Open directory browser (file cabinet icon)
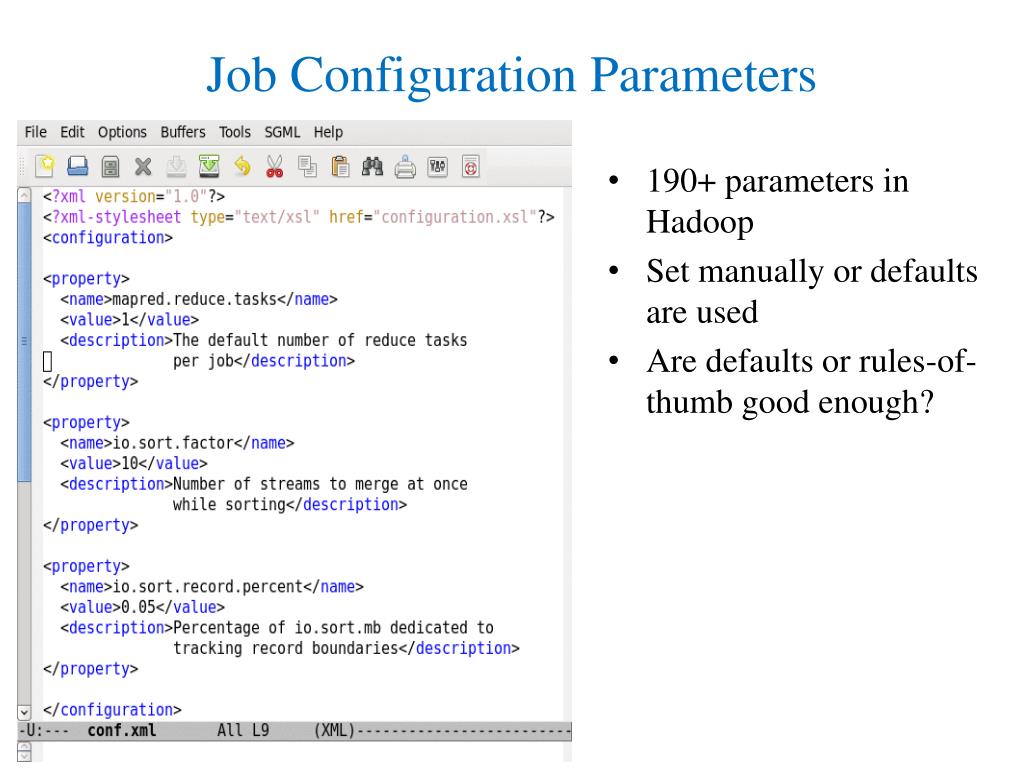1024x768 pixels. coord(110,167)
